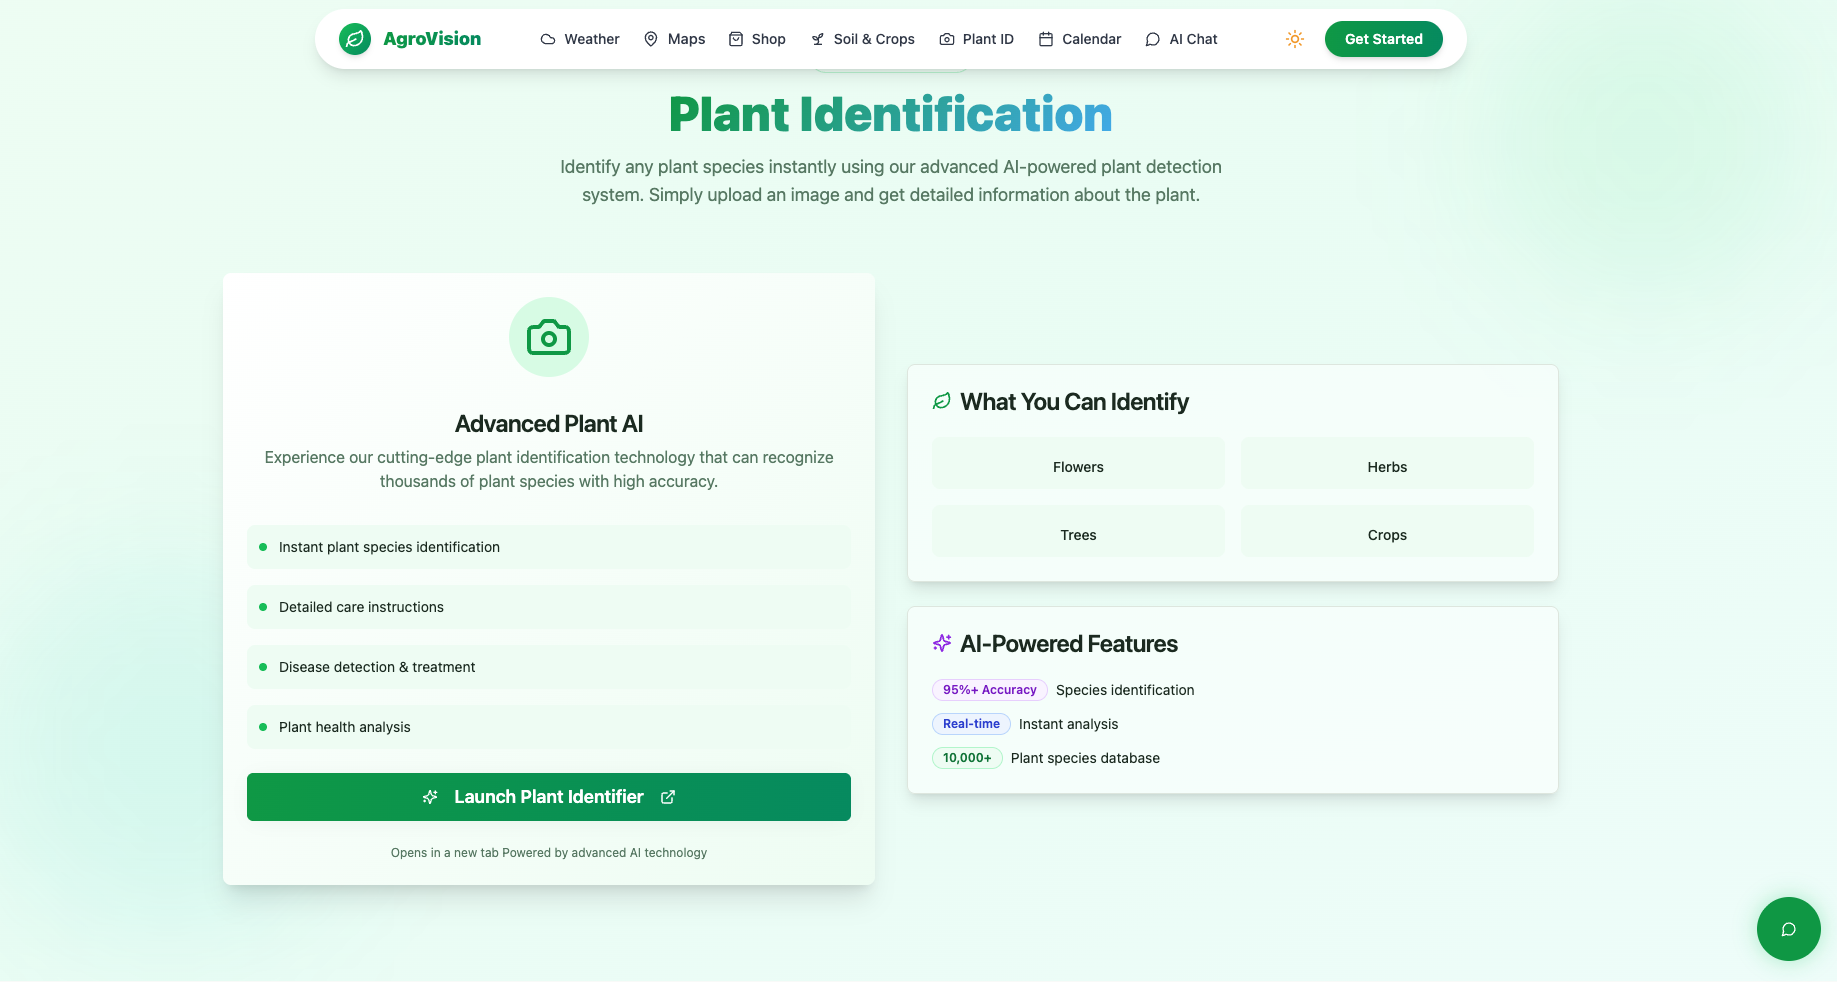Go to the Maps page
The image size is (1837, 982).
[x=674, y=39]
